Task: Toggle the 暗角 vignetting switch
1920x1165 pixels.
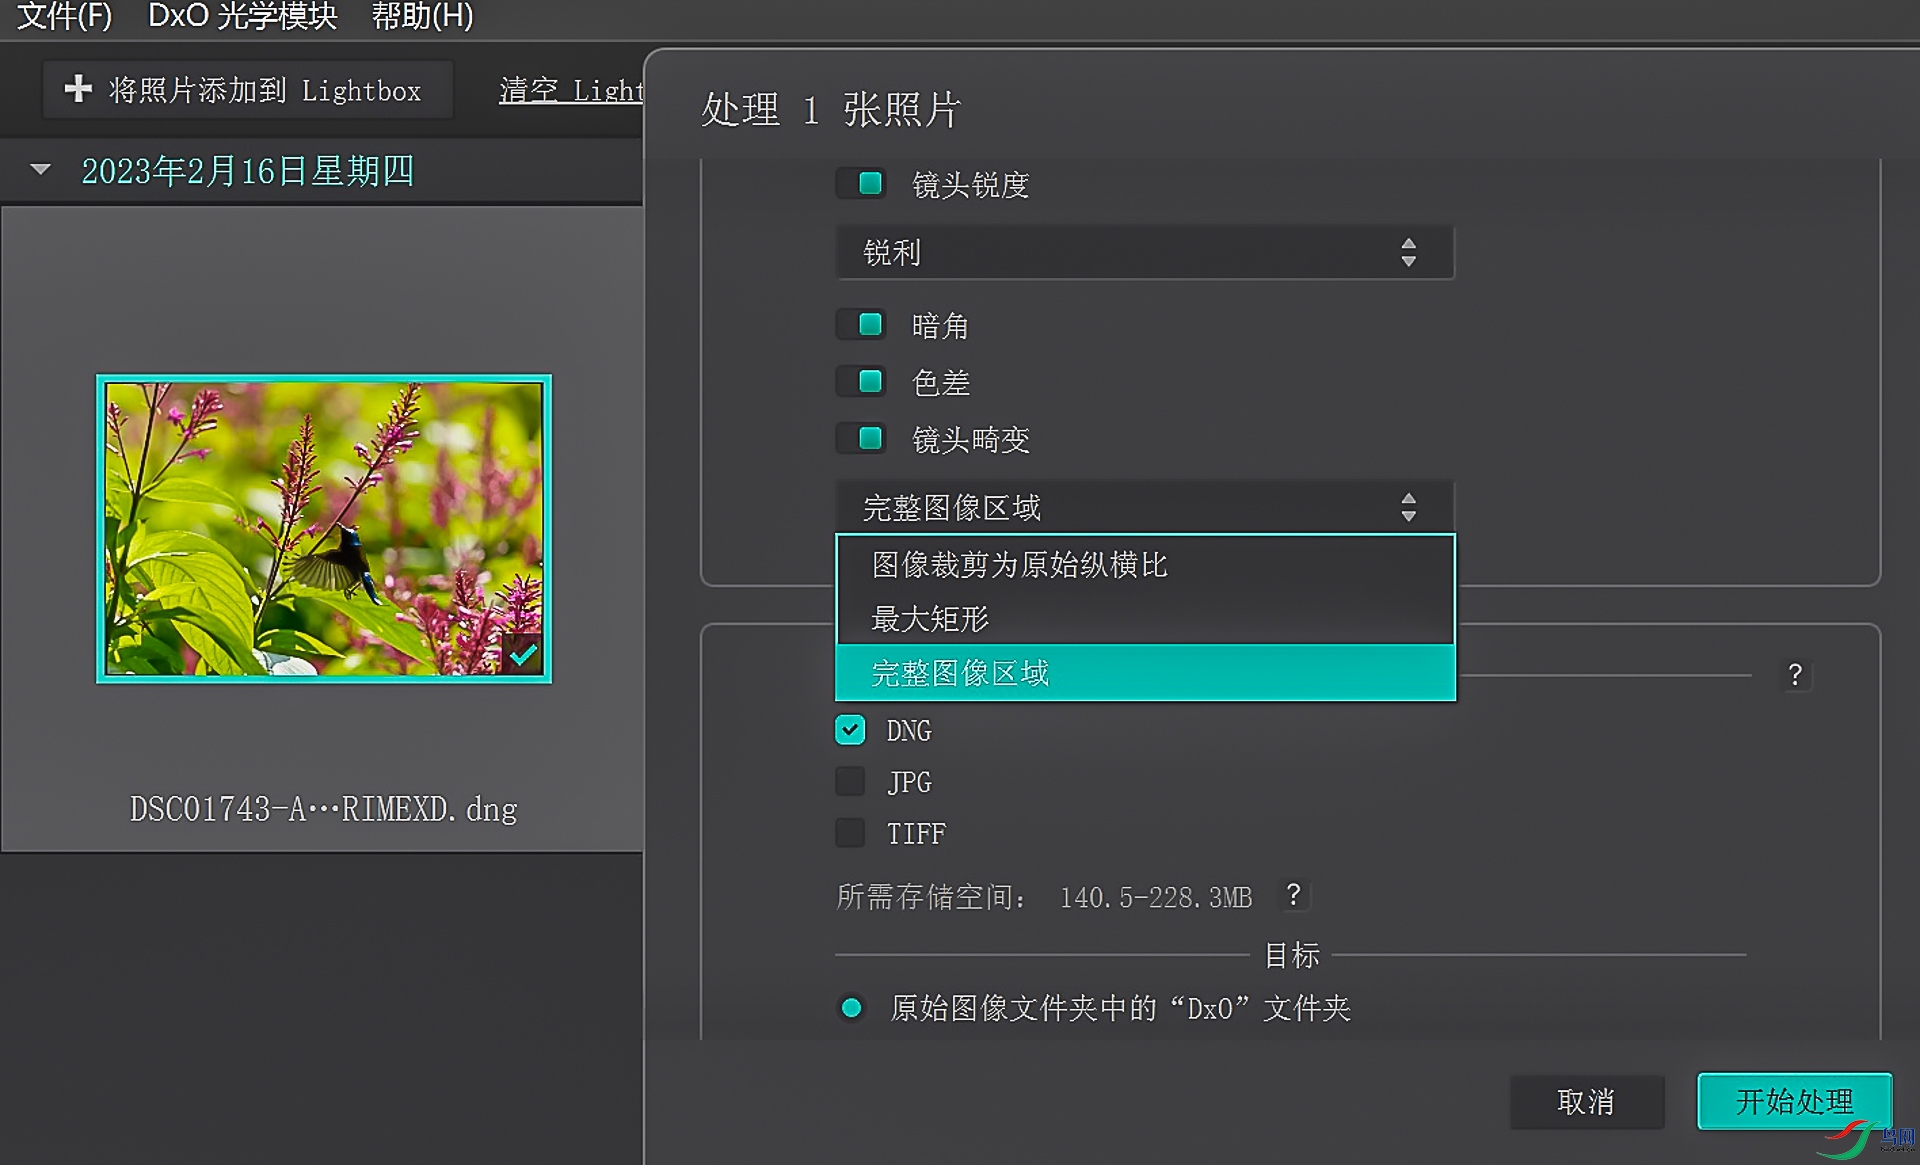Action: [861, 325]
